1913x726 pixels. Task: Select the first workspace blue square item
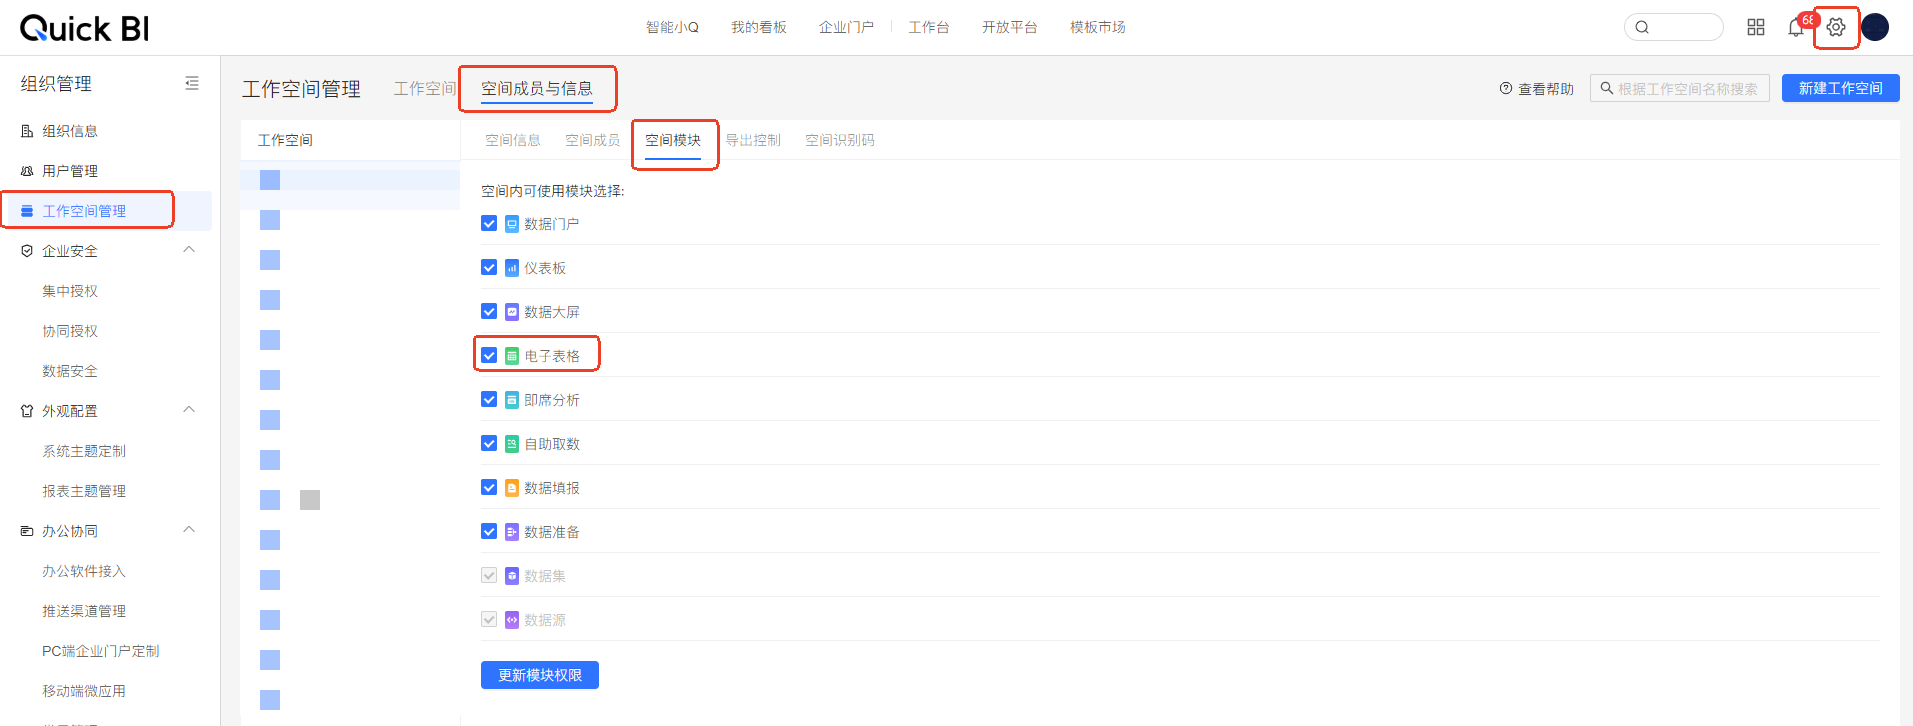point(270,180)
